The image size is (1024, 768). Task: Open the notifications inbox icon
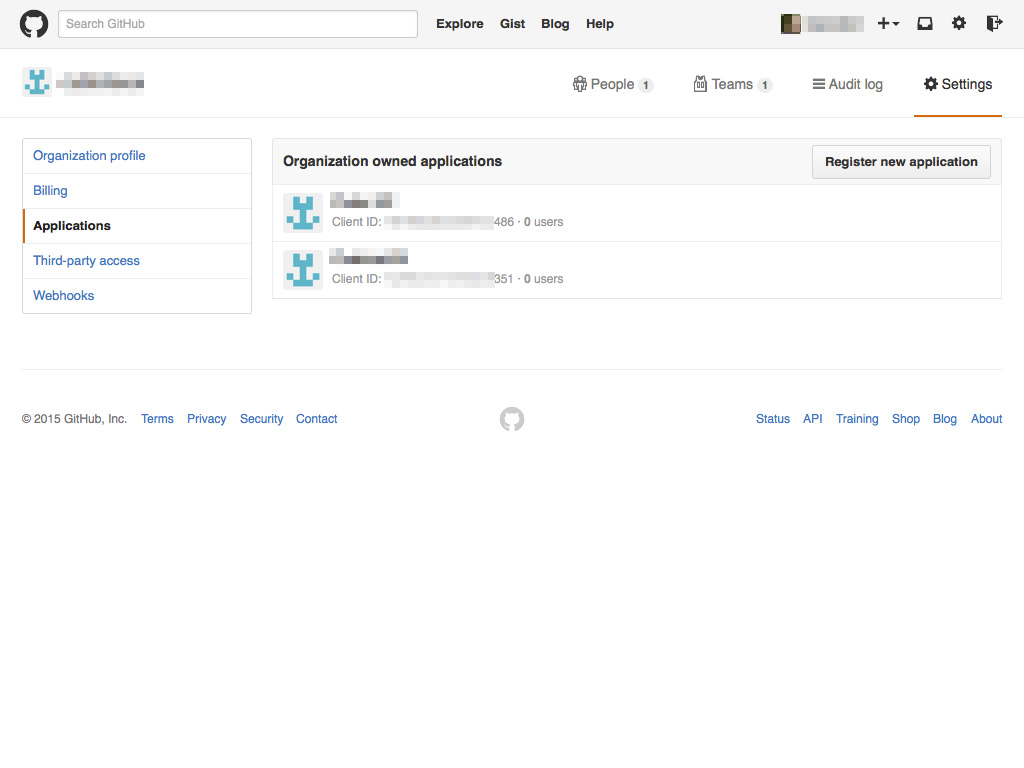pyautogui.click(x=924, y=23)
